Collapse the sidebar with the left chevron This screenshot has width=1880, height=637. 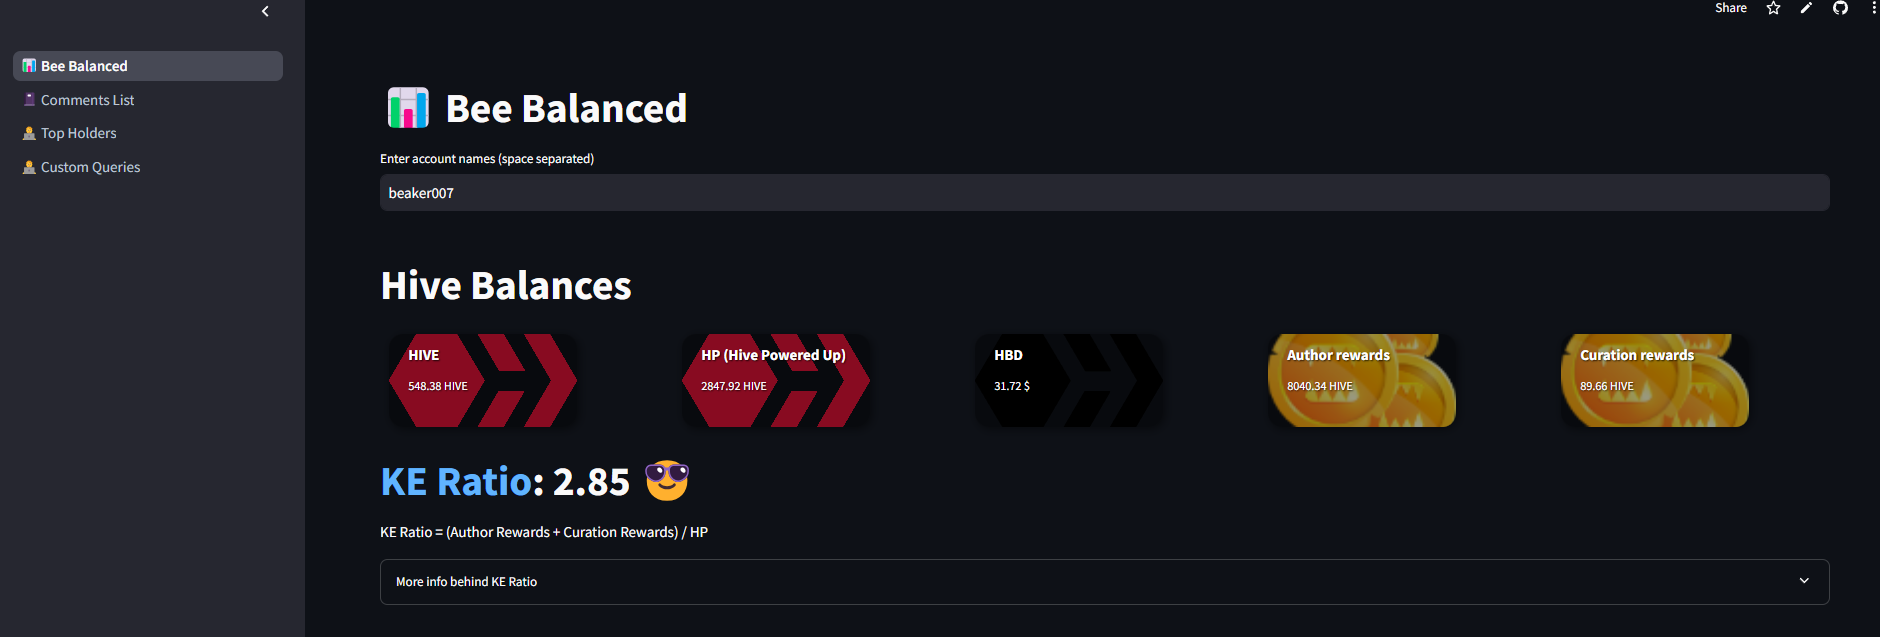[x=265, y=11]
